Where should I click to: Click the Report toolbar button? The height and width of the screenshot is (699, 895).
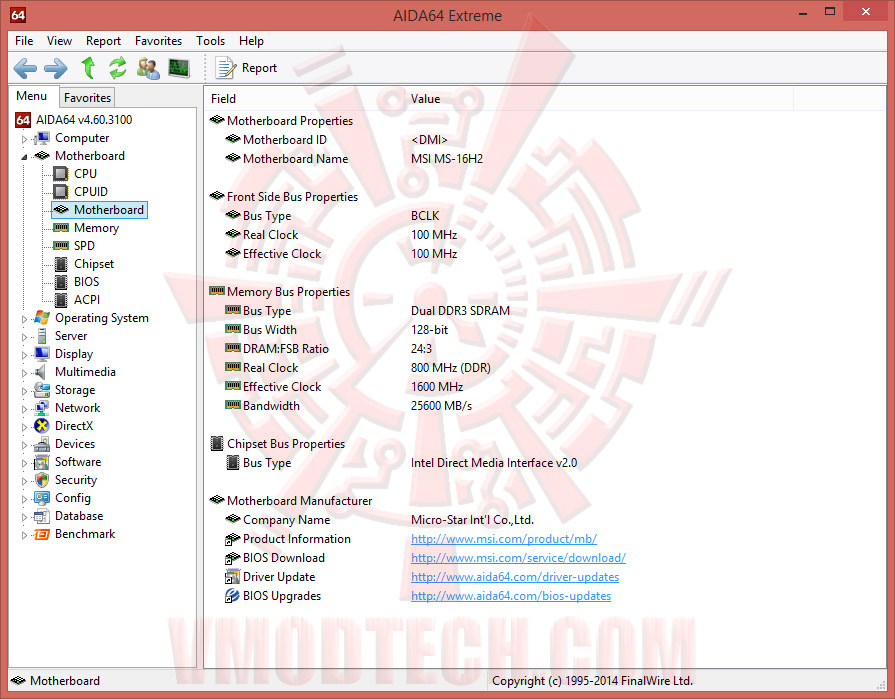tap(246, 68)
